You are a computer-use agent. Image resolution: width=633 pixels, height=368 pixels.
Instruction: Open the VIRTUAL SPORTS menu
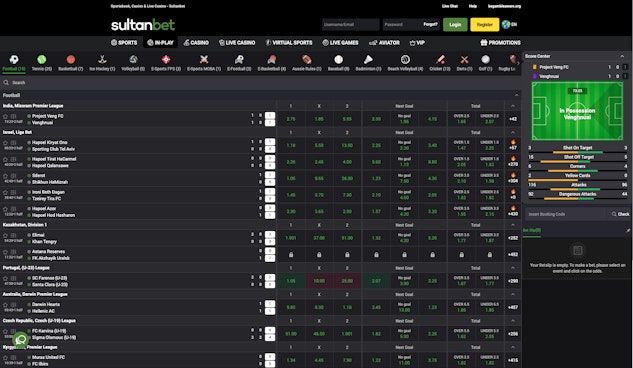(x=289, y=42)
